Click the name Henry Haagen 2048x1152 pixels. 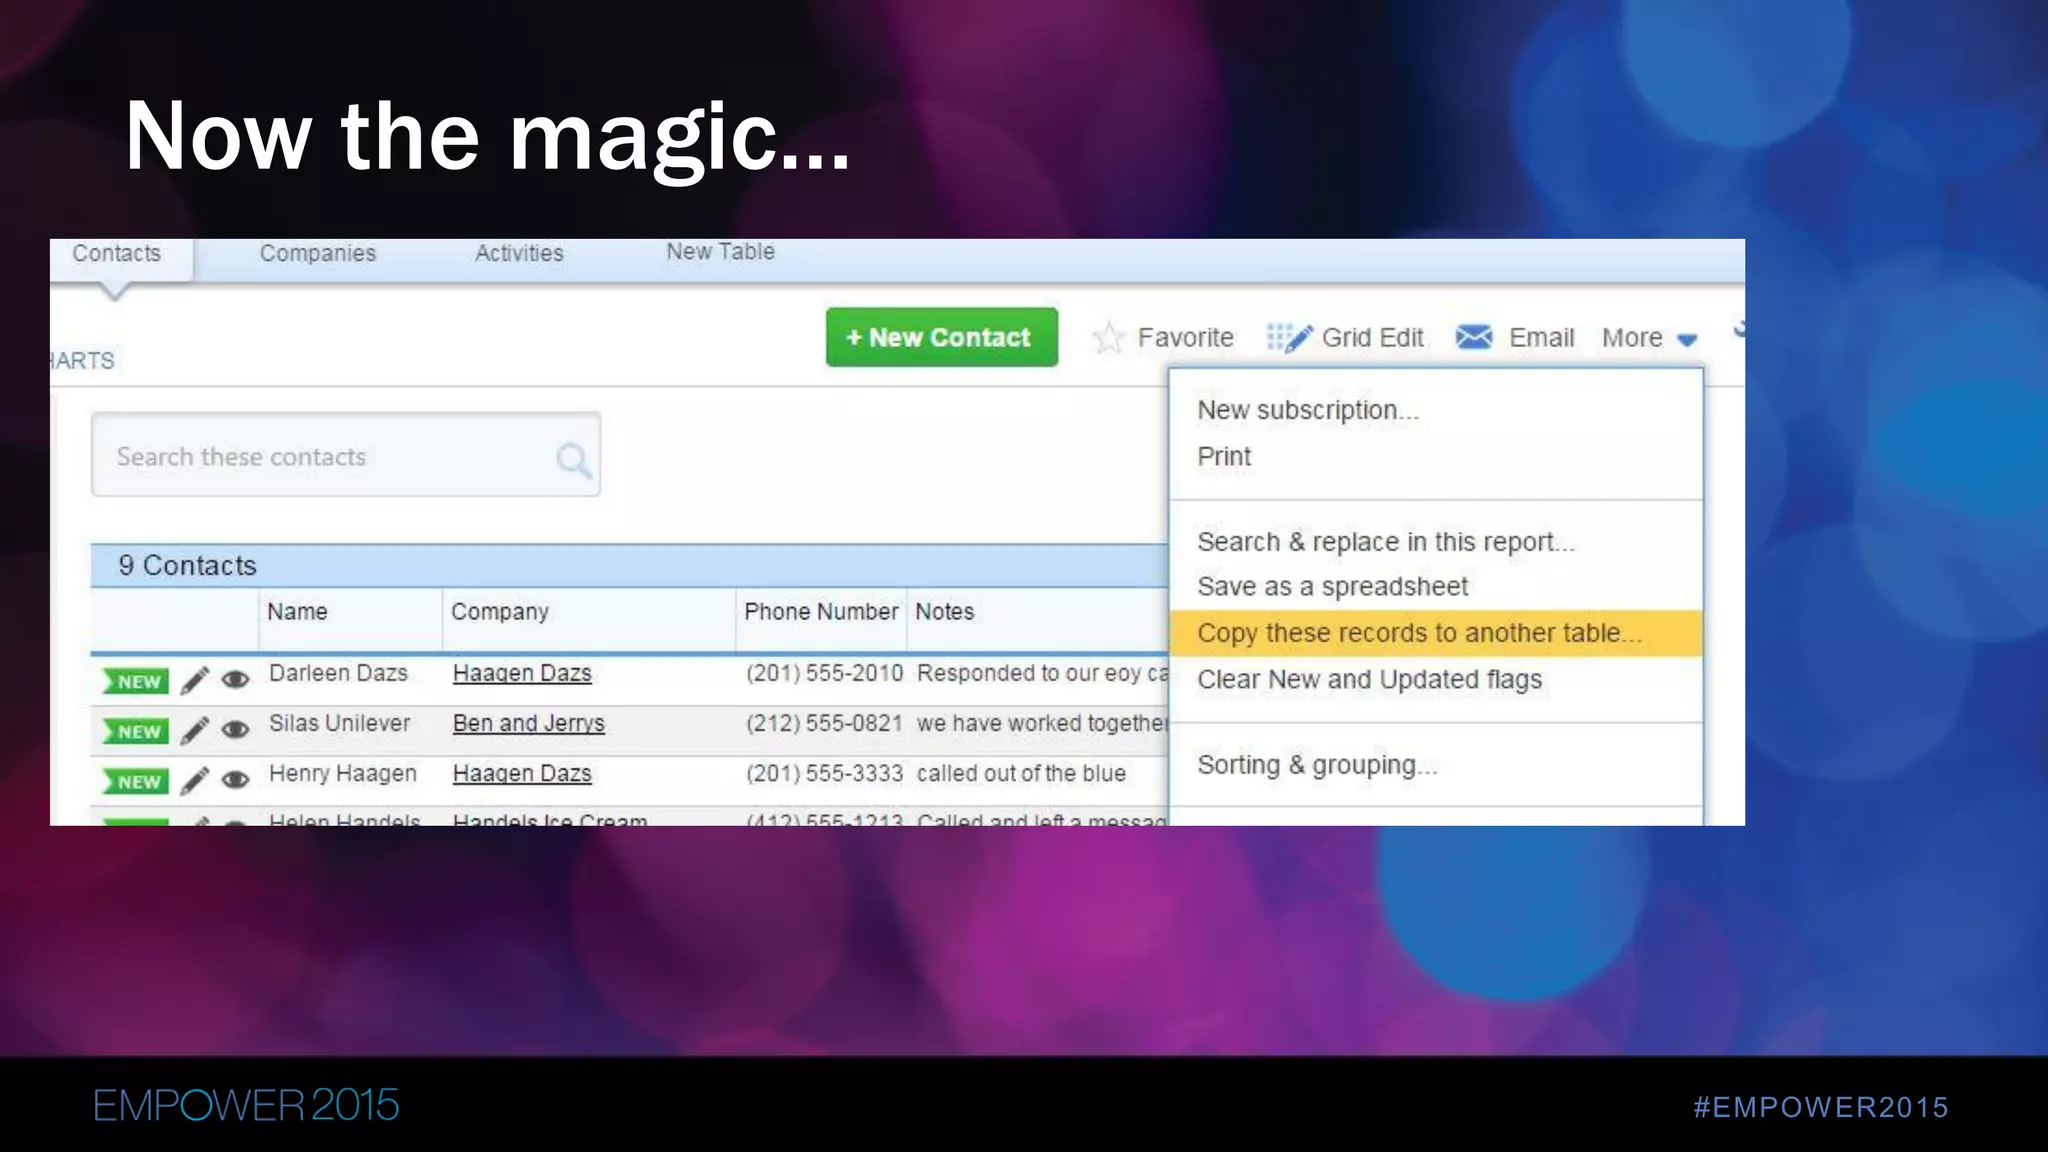342,774
